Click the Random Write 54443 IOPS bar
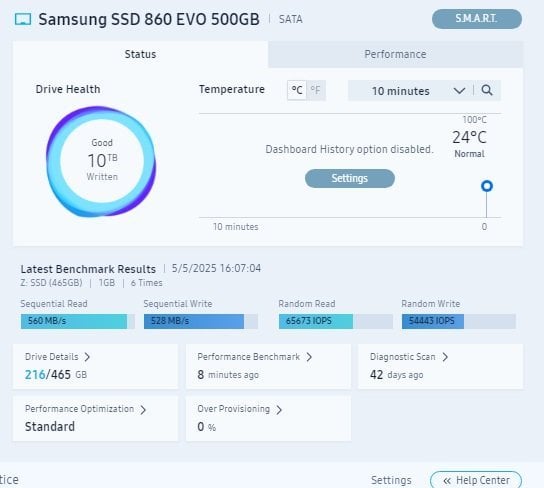Viewport: 544px width, 488px height. pyautogui.click(x=459, y=321)
